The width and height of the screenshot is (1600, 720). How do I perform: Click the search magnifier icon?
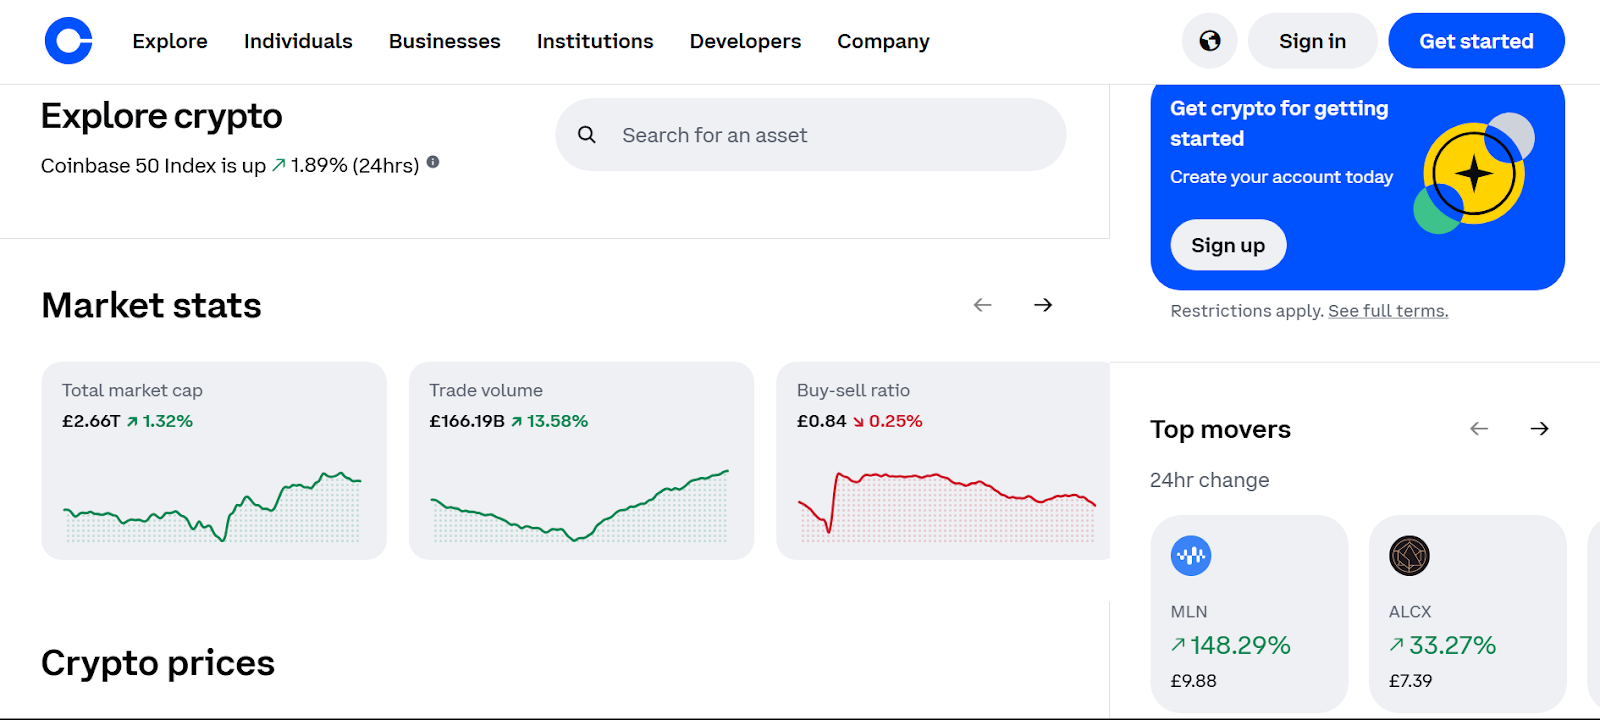(587, 135)
